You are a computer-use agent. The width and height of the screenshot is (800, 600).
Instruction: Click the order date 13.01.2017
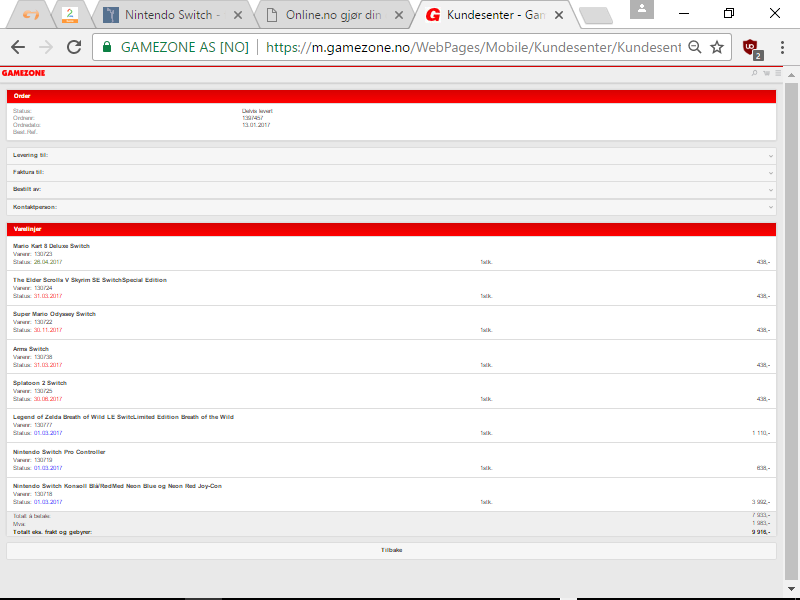pos(256,125)
